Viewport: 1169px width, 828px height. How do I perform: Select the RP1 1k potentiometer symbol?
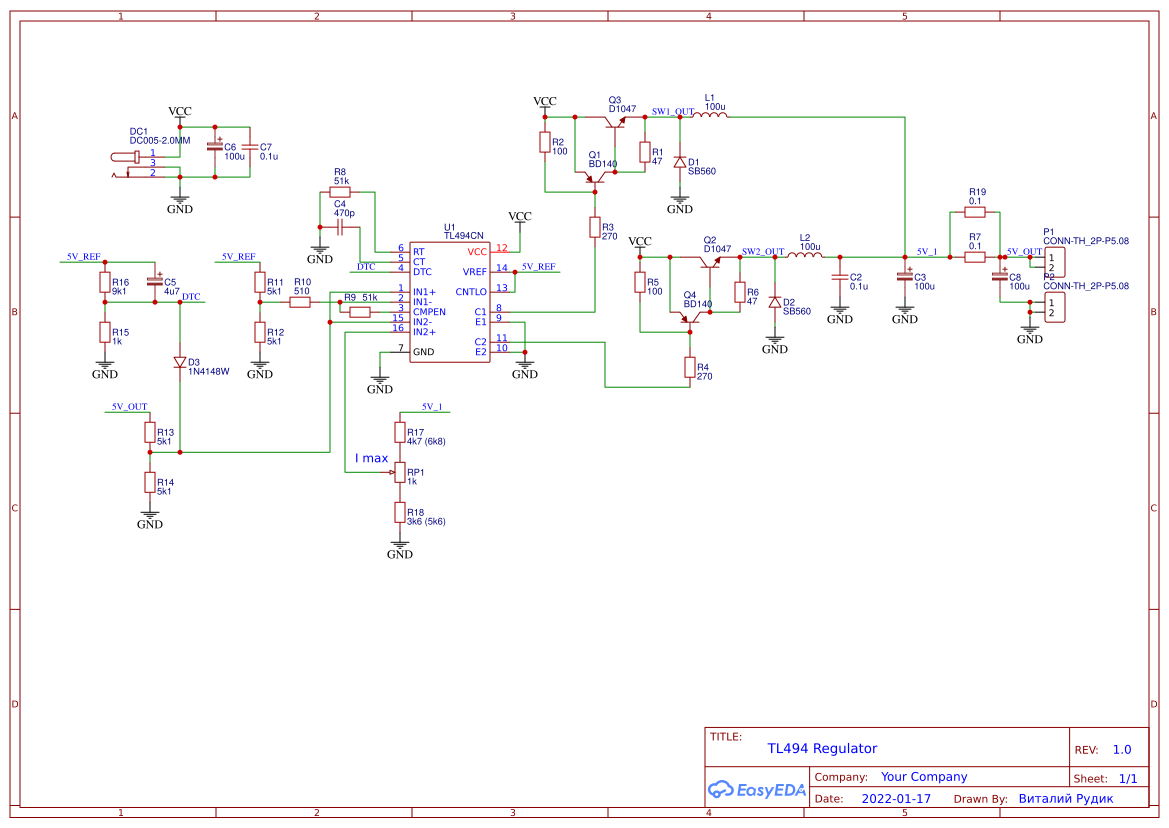396,472
